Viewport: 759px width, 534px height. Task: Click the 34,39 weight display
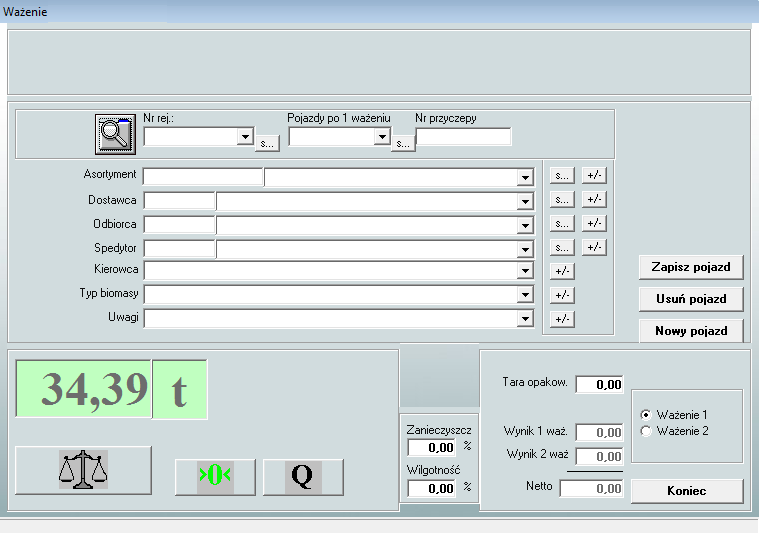click(83, 388)
